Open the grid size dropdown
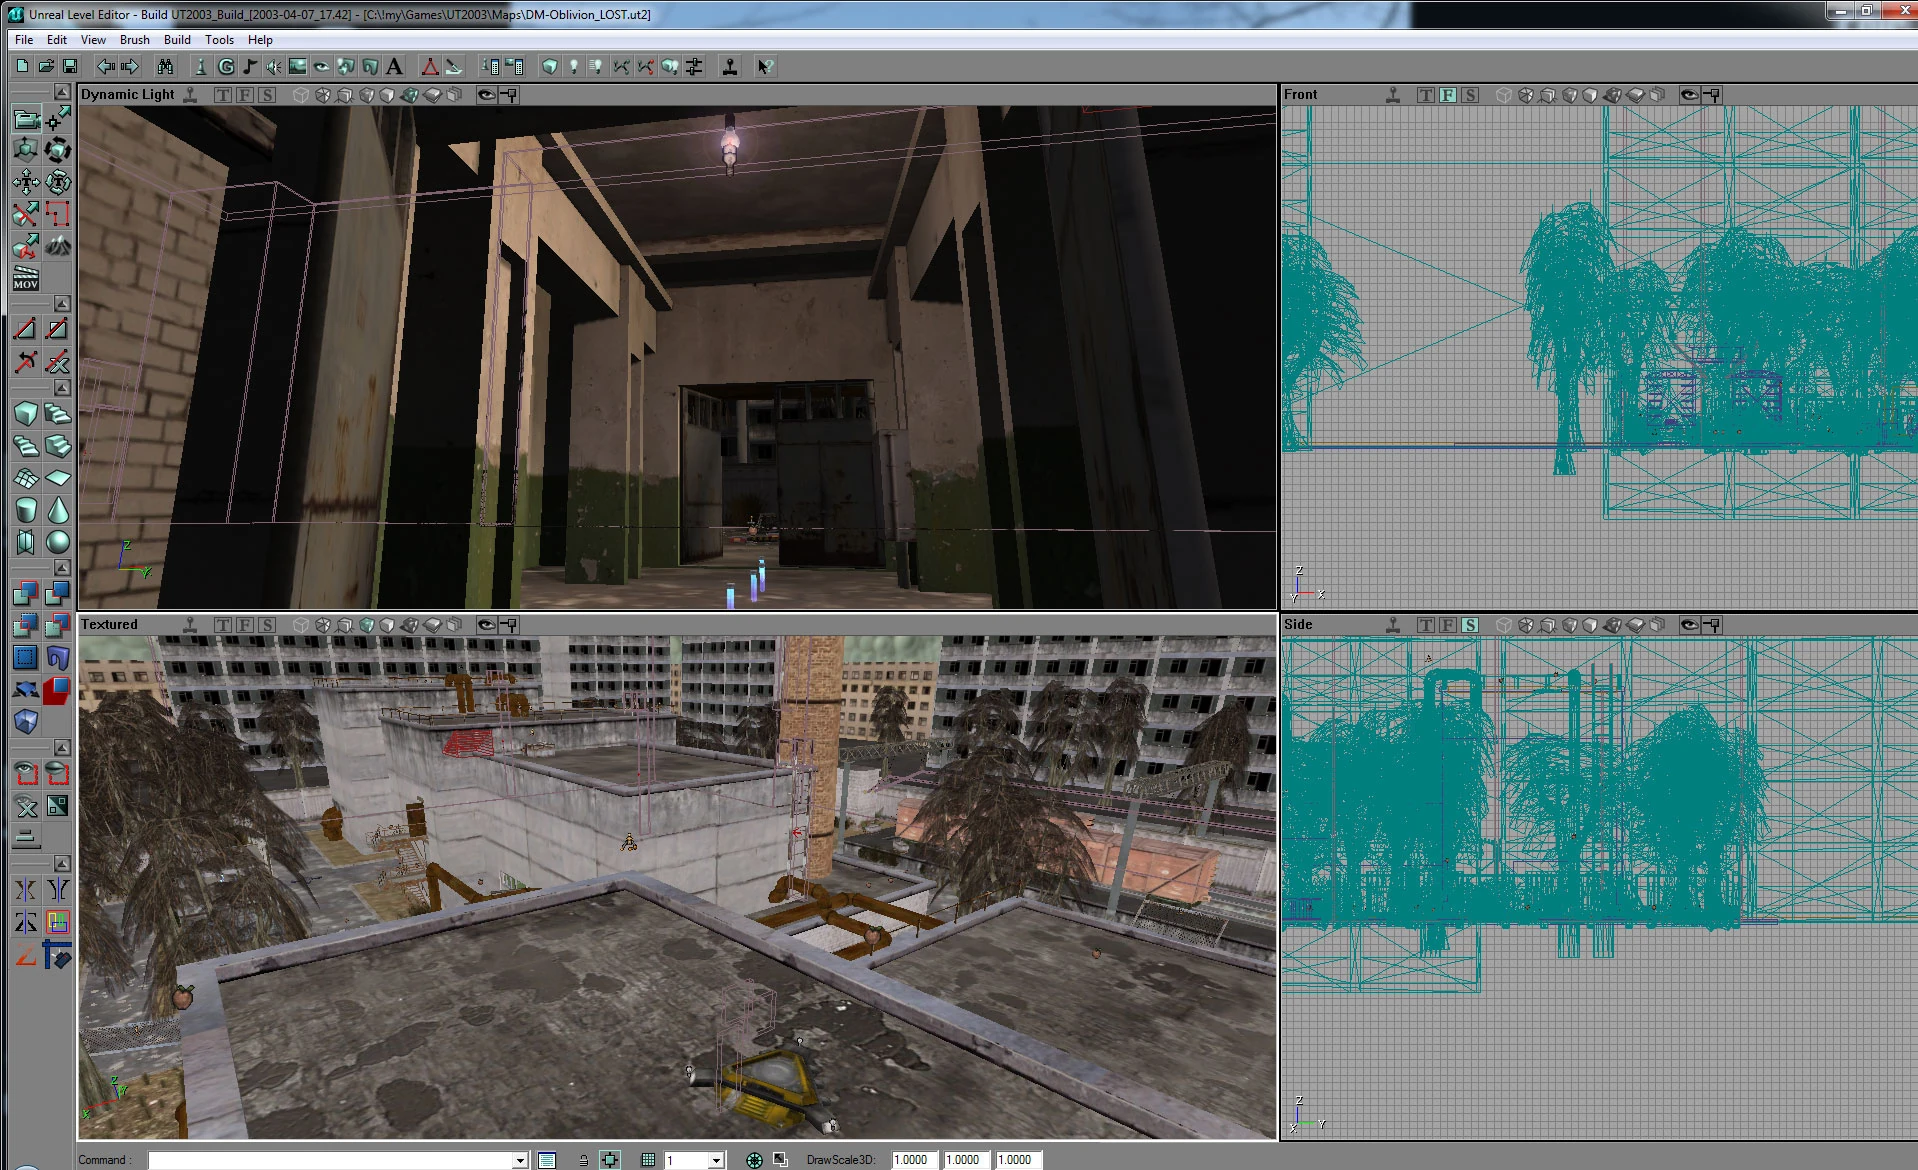 coord(716,1160)
